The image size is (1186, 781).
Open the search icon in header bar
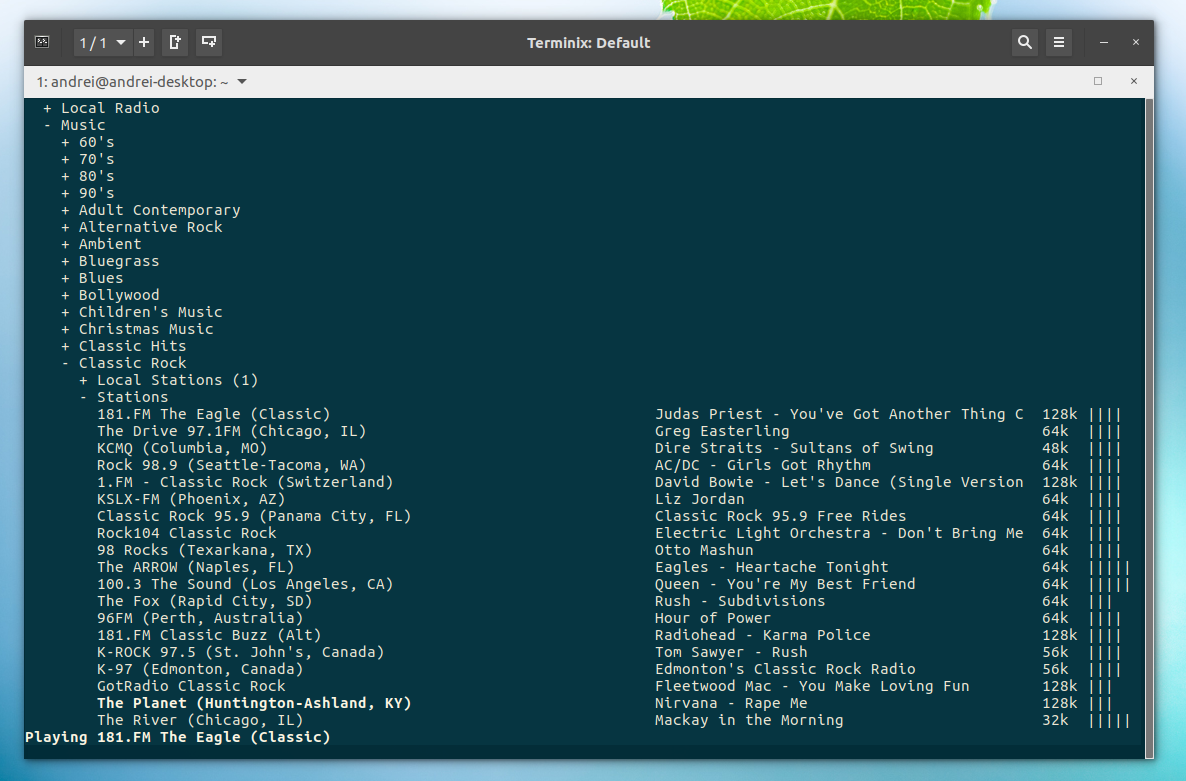coord(1024,42)
